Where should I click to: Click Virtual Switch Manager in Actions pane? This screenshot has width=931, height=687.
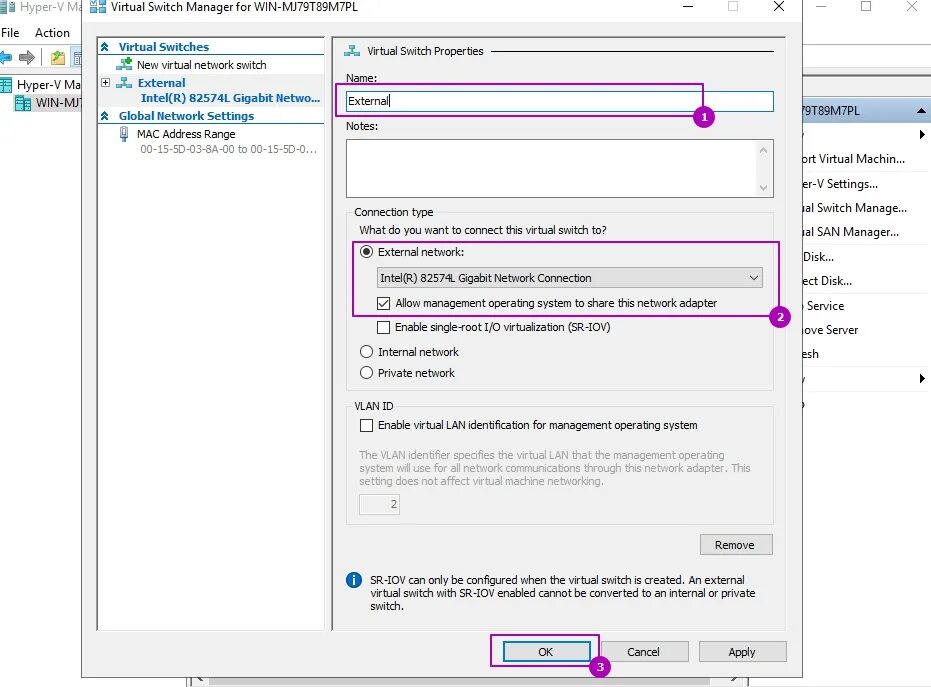point(855,208)
